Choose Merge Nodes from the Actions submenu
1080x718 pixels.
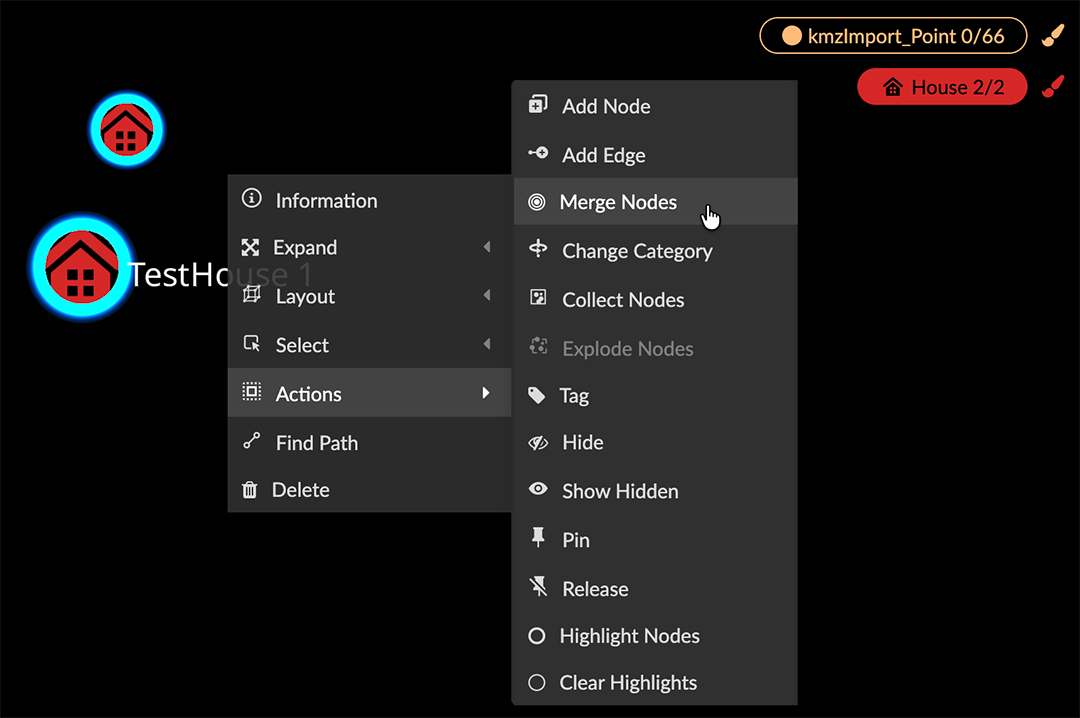click(x=618, y=202)
